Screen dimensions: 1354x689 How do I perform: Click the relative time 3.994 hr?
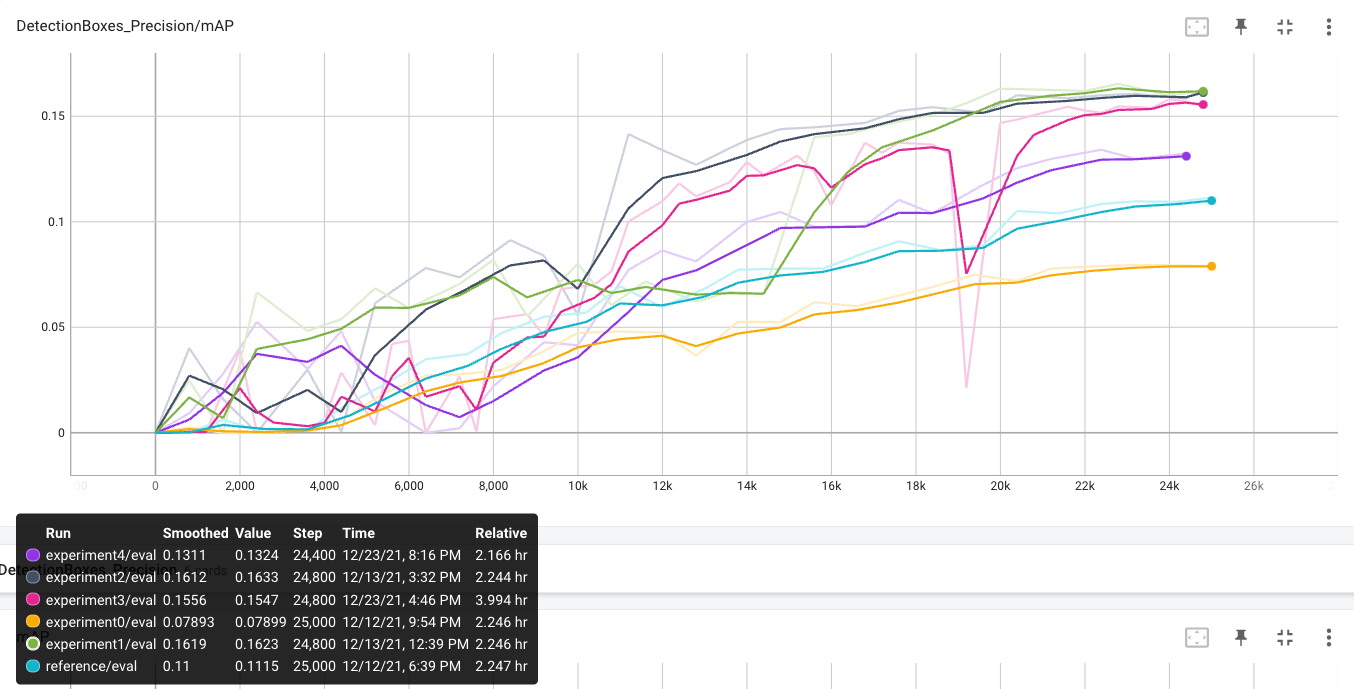tap(501, 600)
